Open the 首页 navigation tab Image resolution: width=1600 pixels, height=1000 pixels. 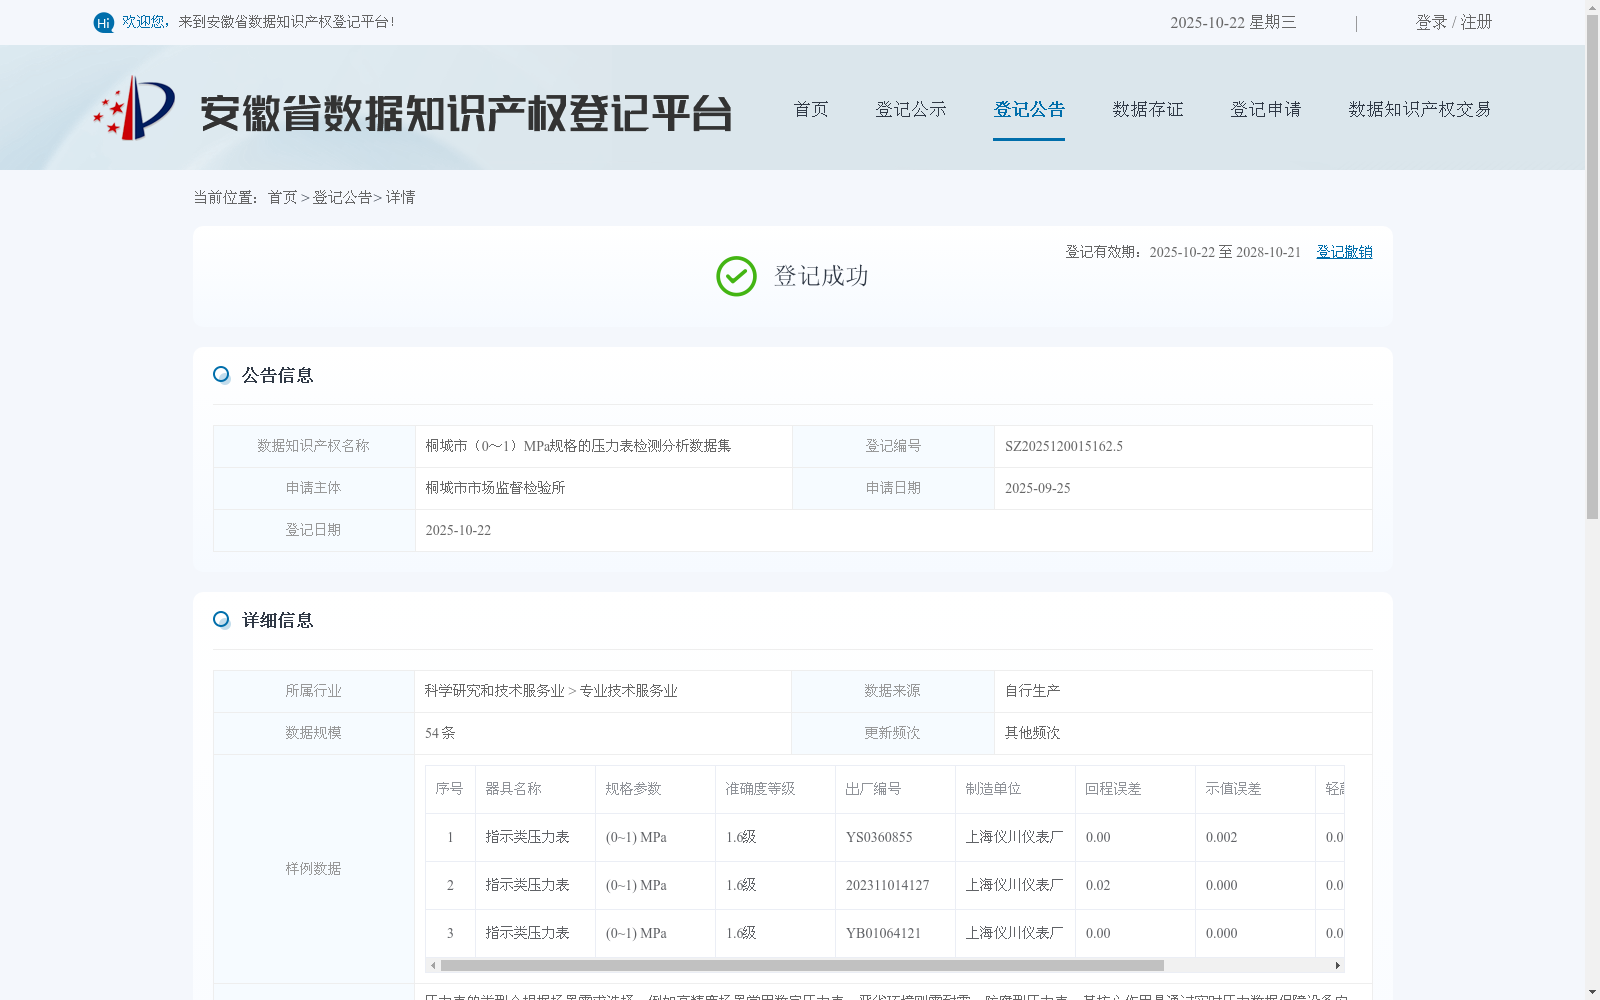[811, 109]
